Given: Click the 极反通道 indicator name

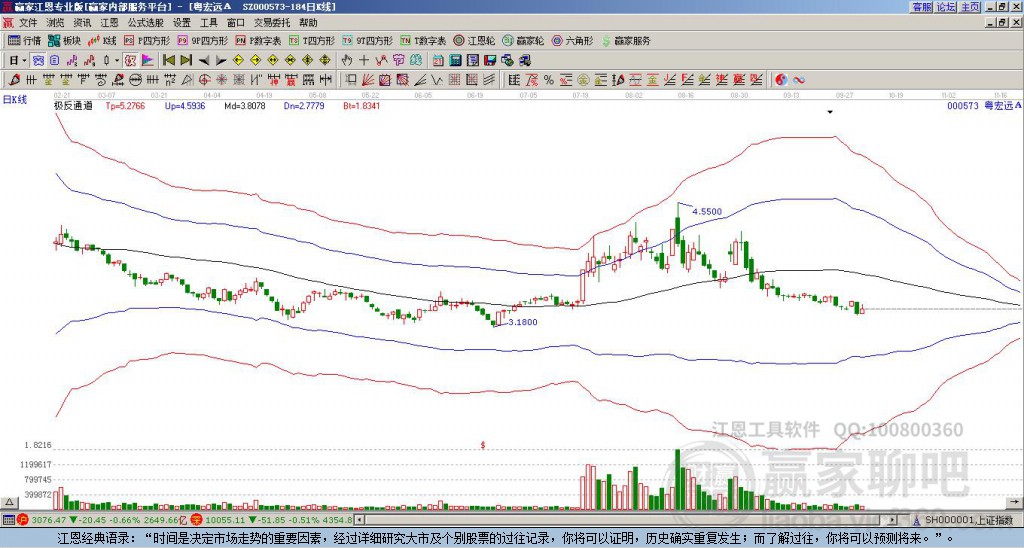Looking at the screenshot, I should (73, 105).
